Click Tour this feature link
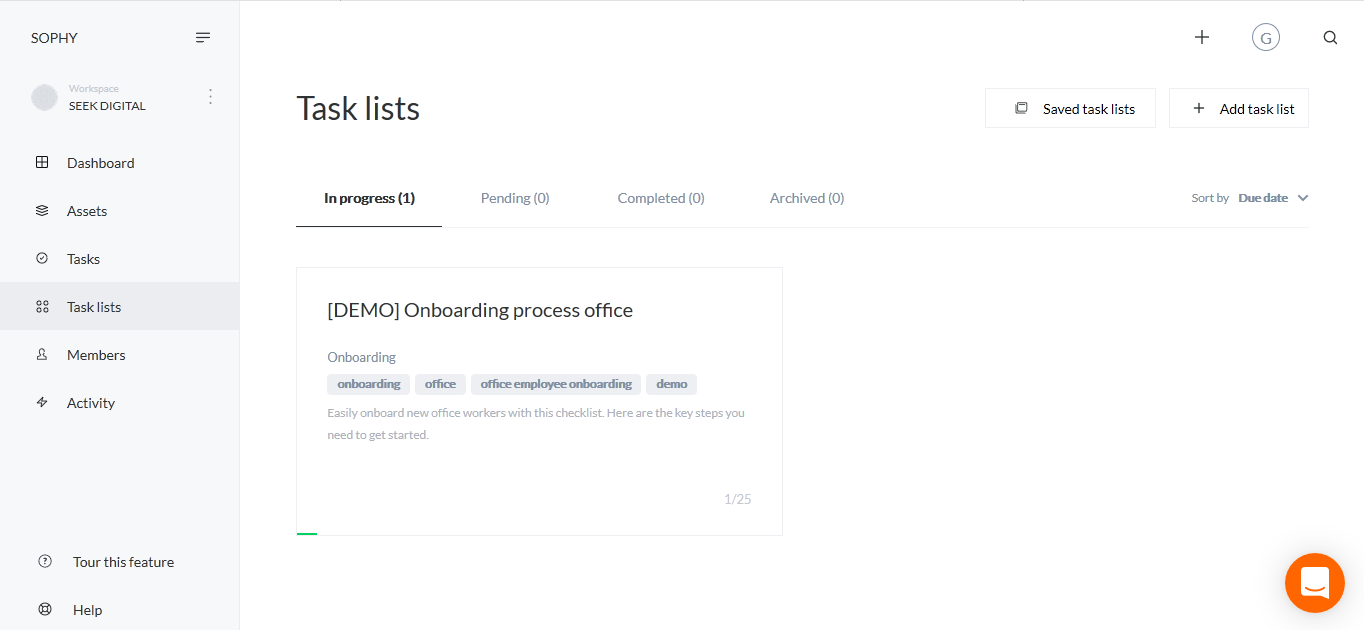The height and width of the screenshot is (630, 1364). coord(123,562)
